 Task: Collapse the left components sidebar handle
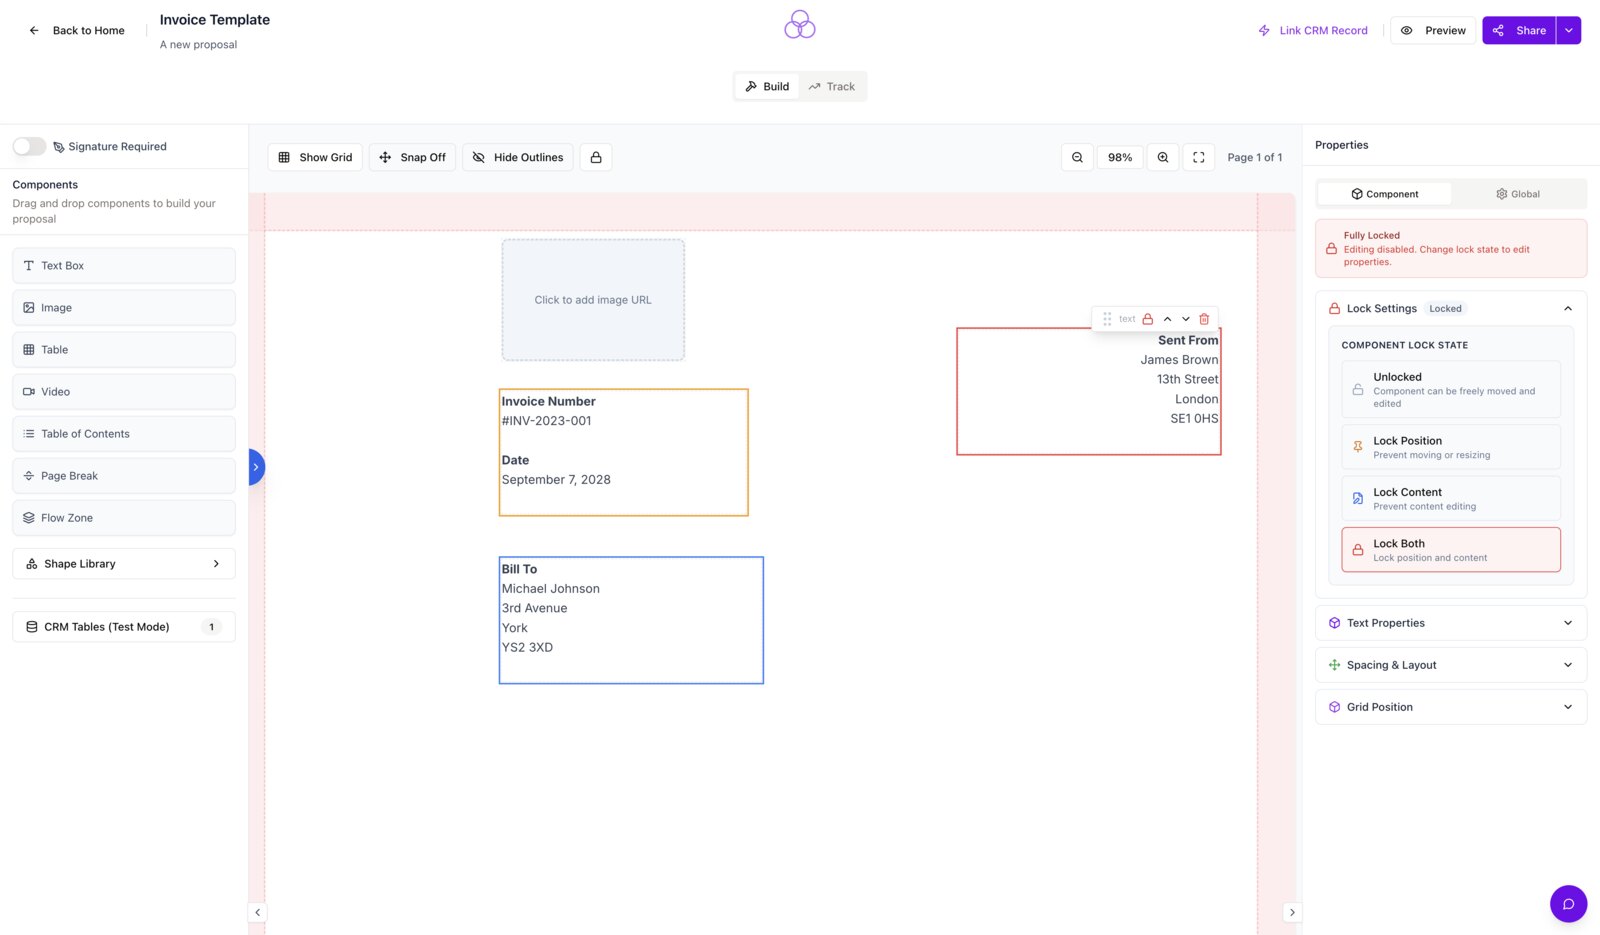click(256, 467)
